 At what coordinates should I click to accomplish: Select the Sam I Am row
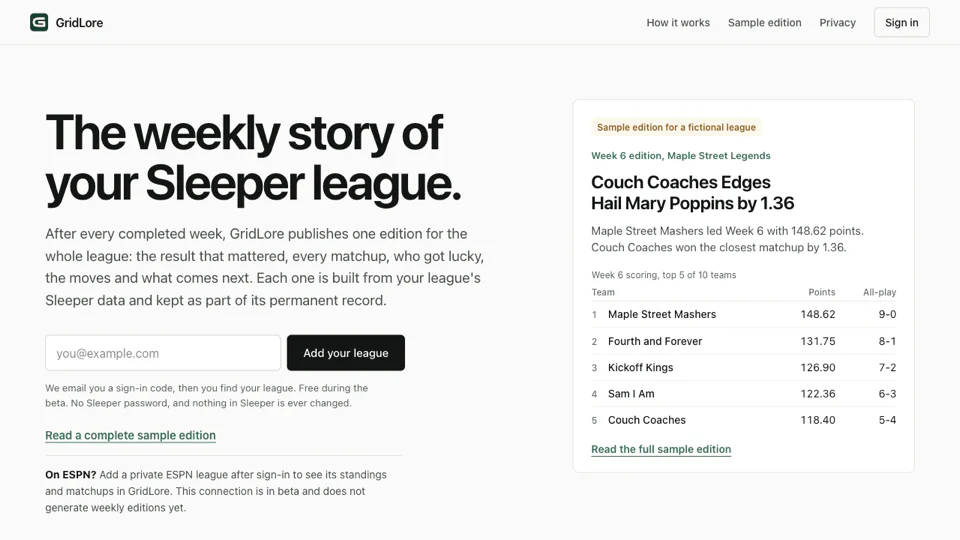pos(743,394)
